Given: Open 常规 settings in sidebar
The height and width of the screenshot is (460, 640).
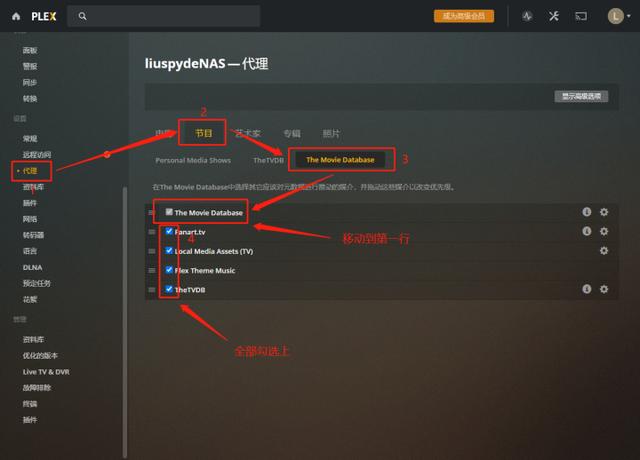Looking at the screenshot, I should (x=30, y=138).
